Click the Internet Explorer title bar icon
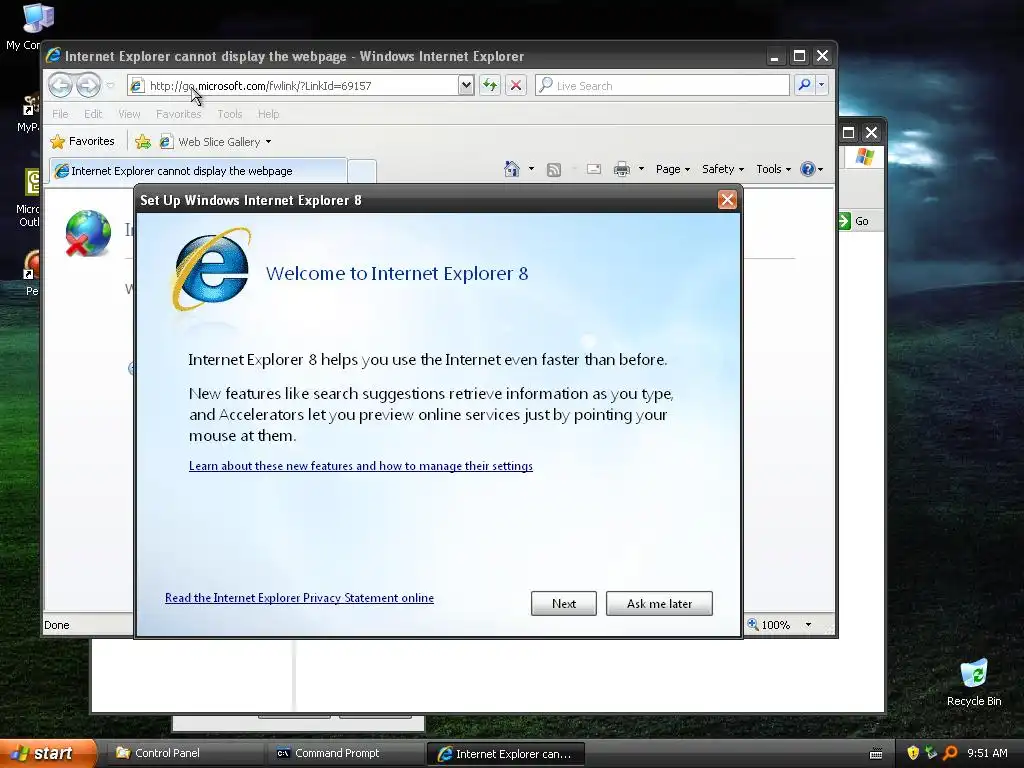The image size is (1024, 768). [54, 56]
